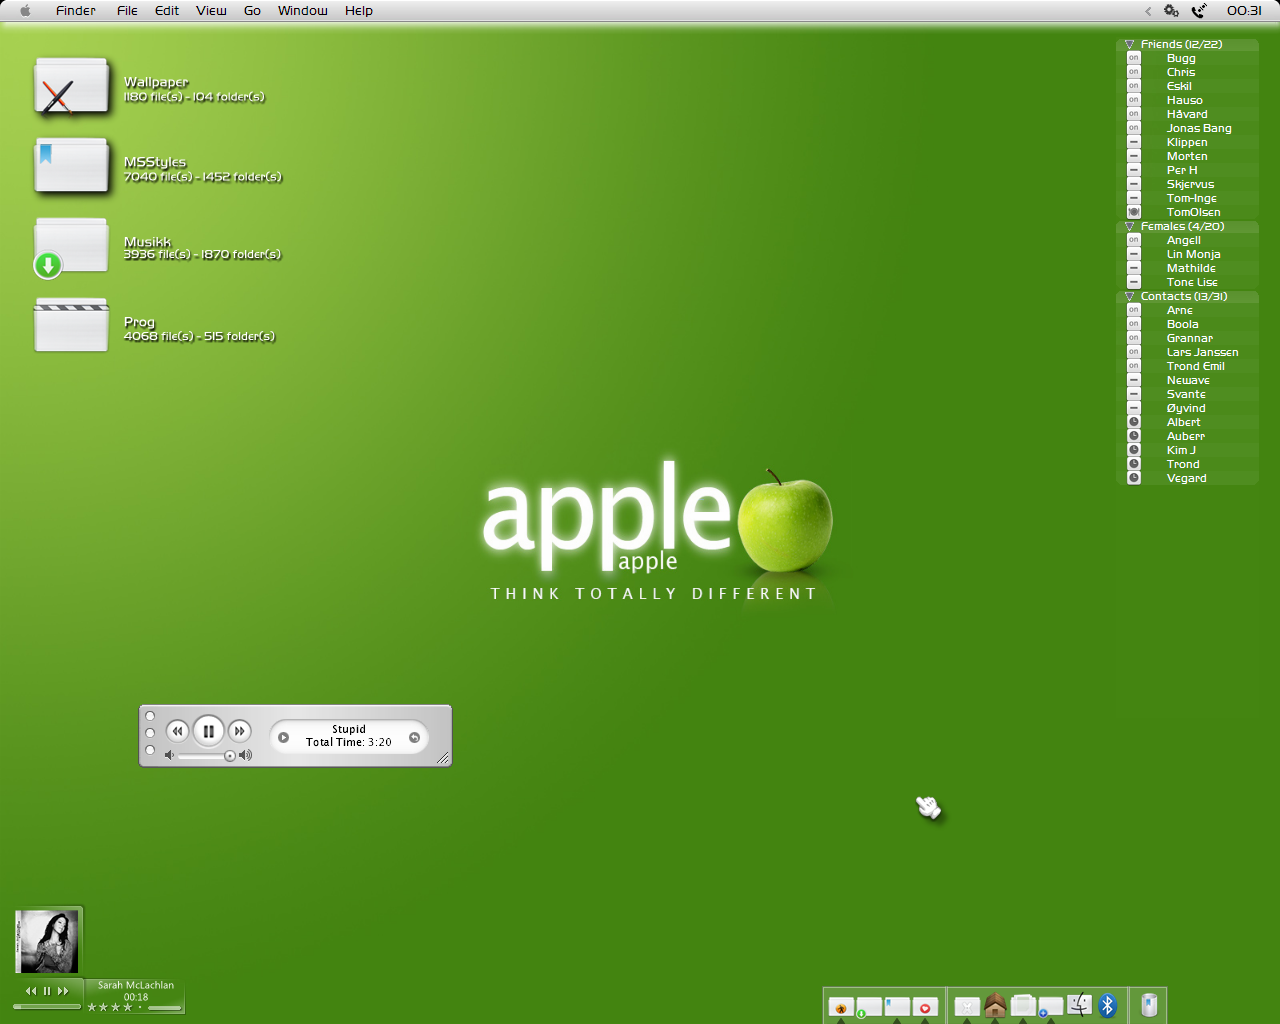The height and width of the screenshot is (1024, 1280).
Task: Skip to previous track in iTunes mini player
Action: pyautogui.click(x=177, y=731)
